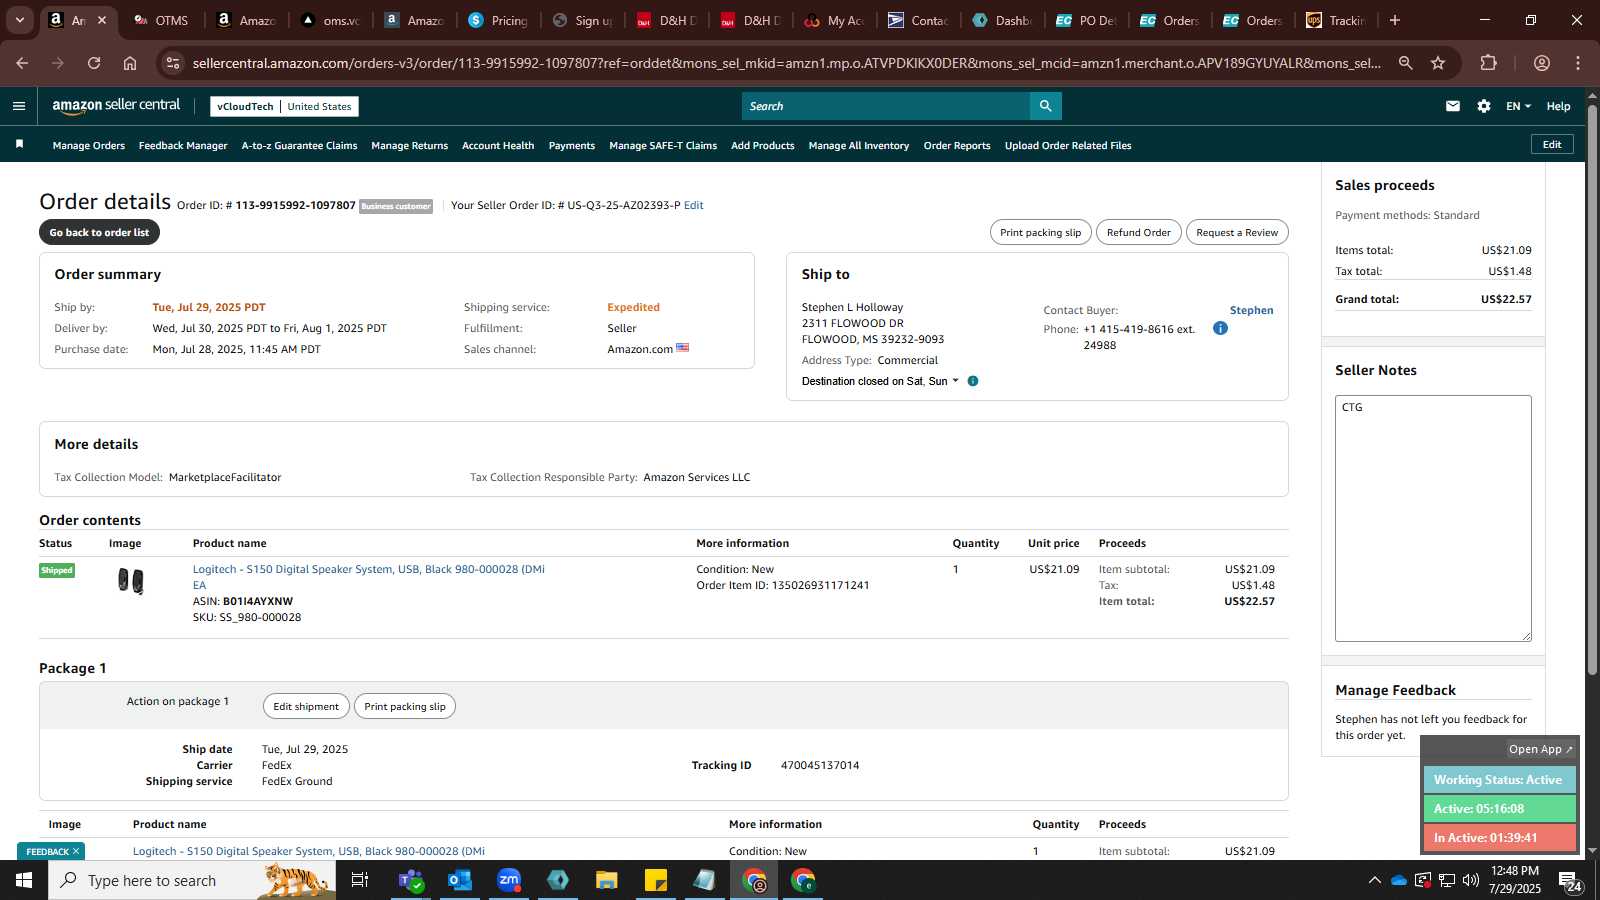
Task: Click the Stephen contact buyer link
Action: 1251,310
